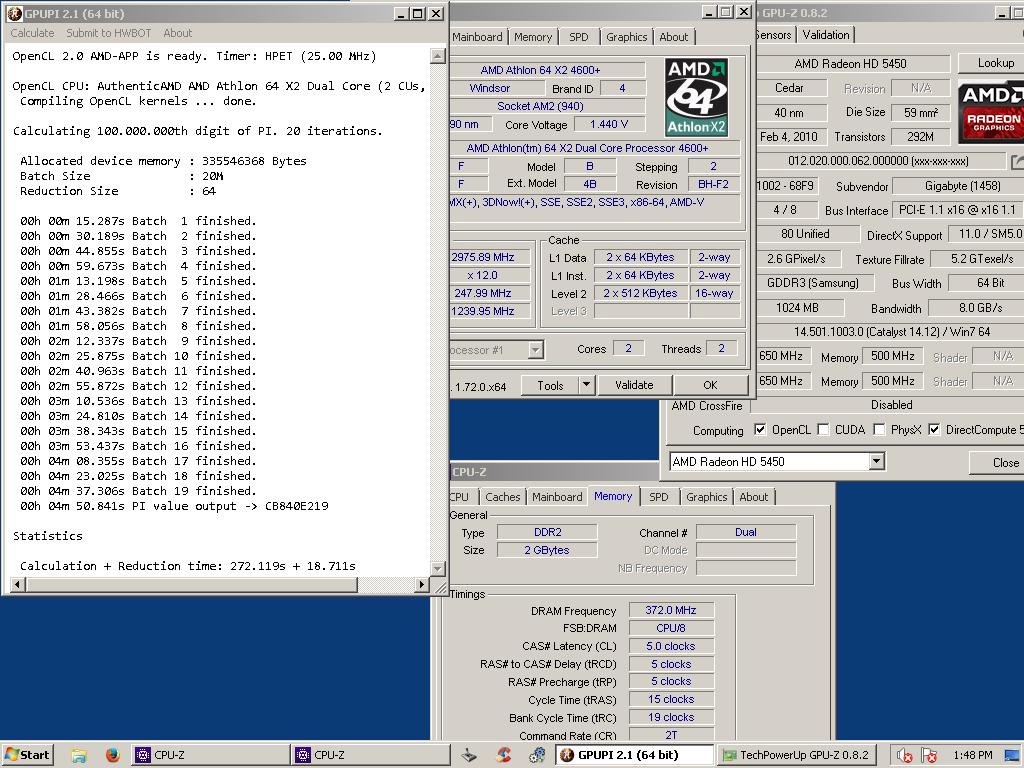This screenshot has height=768, width=1024.
Task: Click the vertical scroll up arrow in GPUPI
Action: point(438,56)
